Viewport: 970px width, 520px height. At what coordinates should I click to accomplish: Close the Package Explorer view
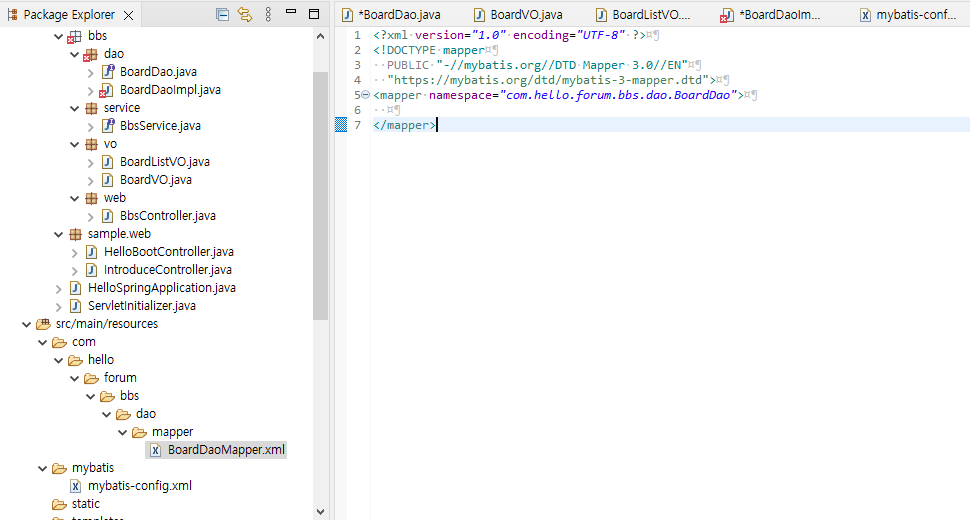129,15
